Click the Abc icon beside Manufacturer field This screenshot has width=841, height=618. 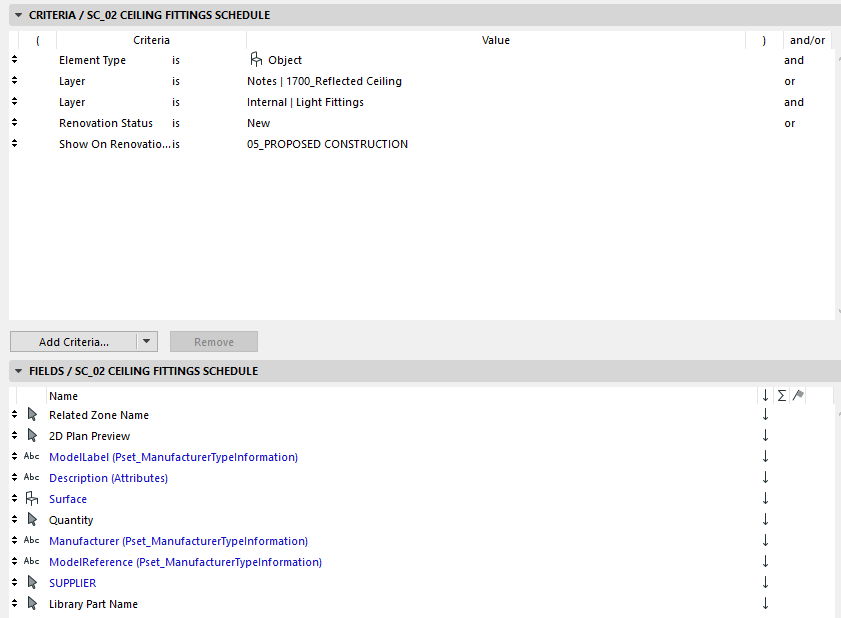tap(31, 540)
